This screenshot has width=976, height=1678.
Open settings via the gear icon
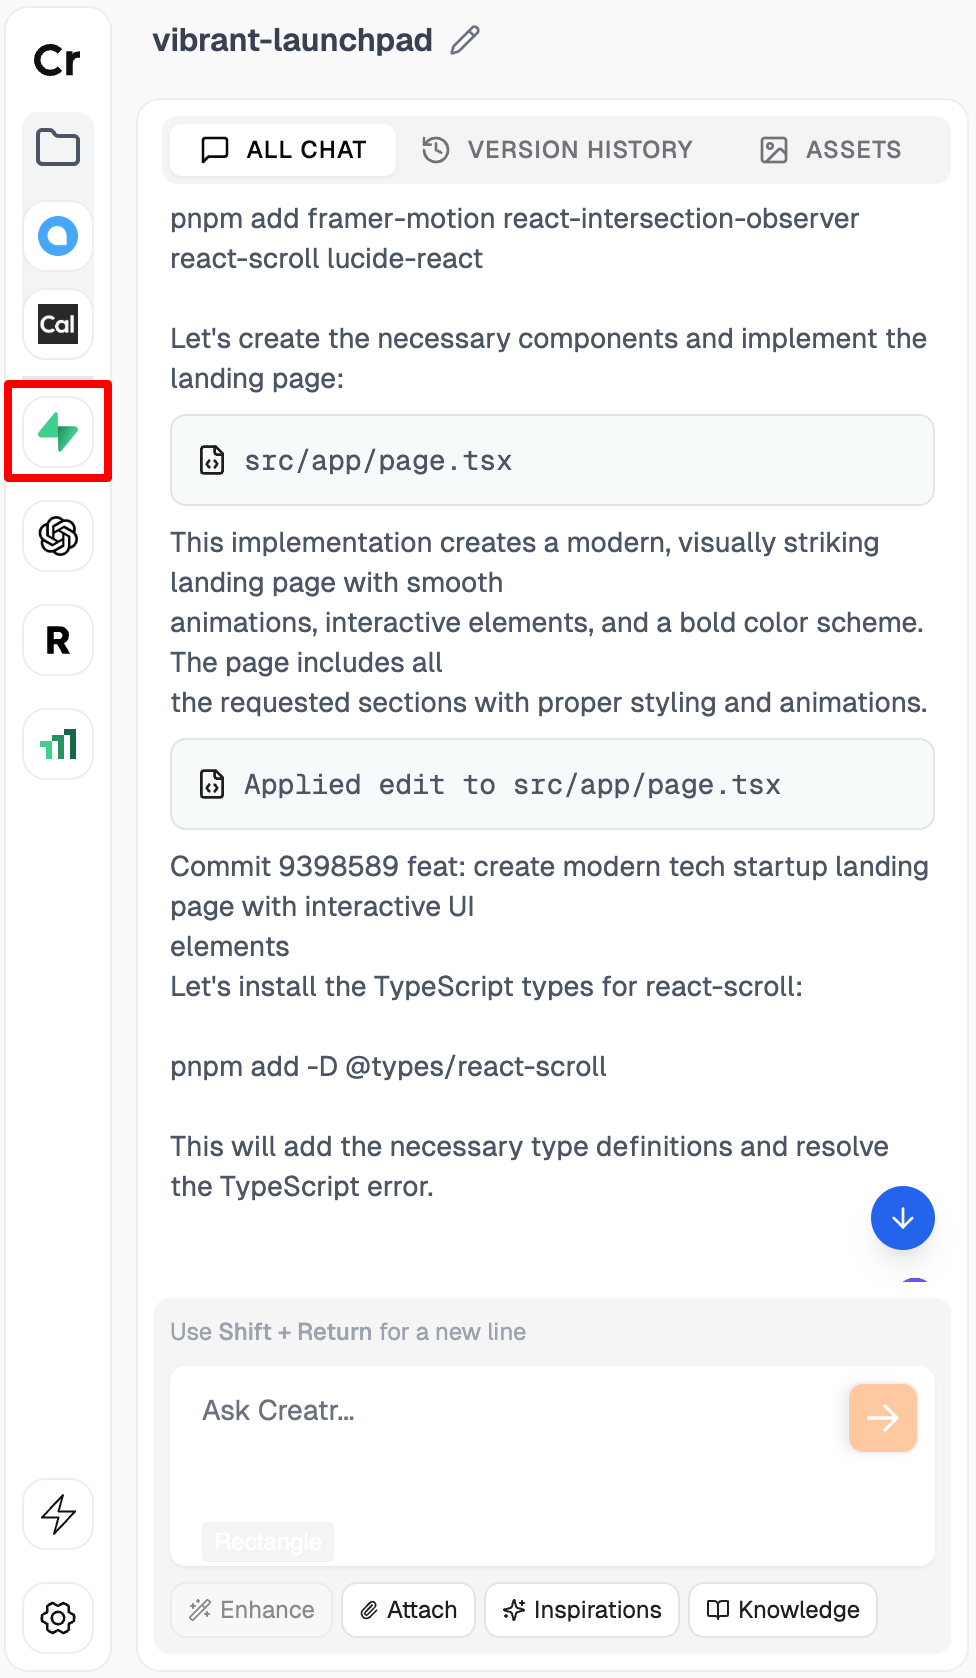click(x=57, y=1619)
